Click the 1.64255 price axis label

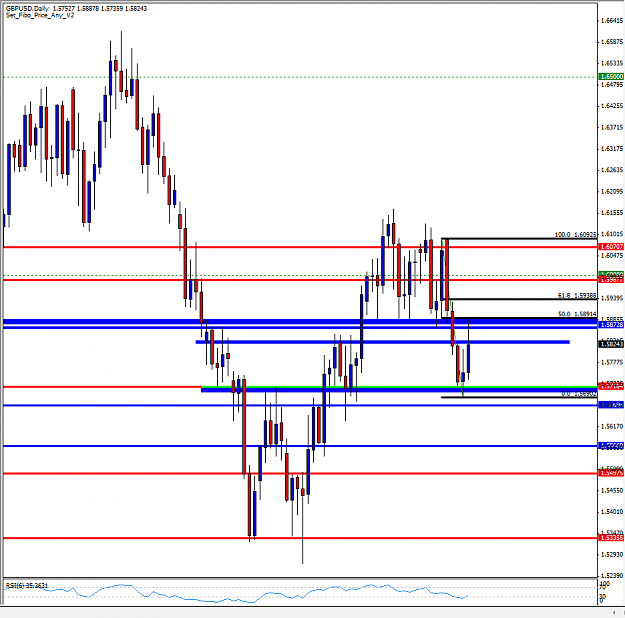pyautogui.click(x=612, y=106)
